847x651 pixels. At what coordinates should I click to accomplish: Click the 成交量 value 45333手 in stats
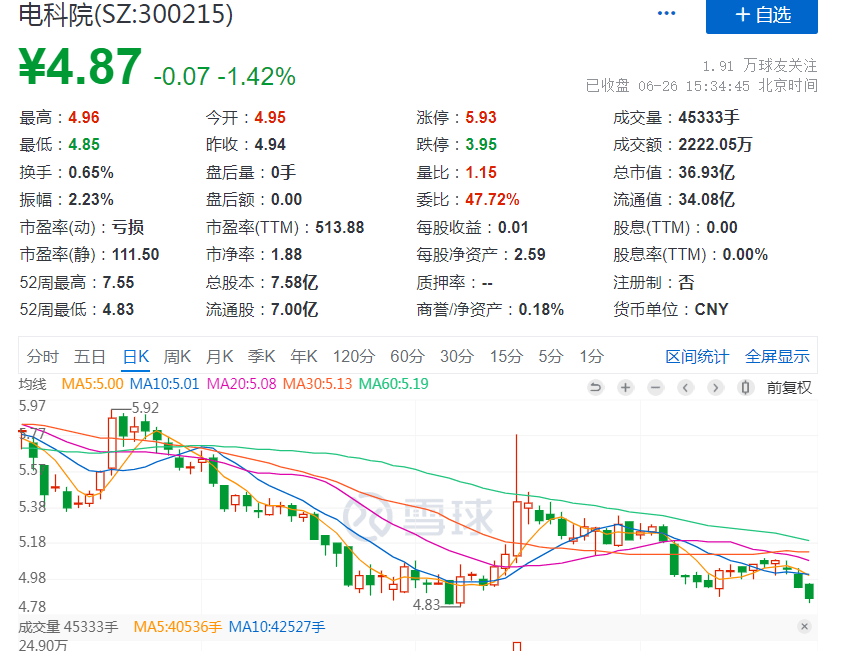[x=709, y=117]
